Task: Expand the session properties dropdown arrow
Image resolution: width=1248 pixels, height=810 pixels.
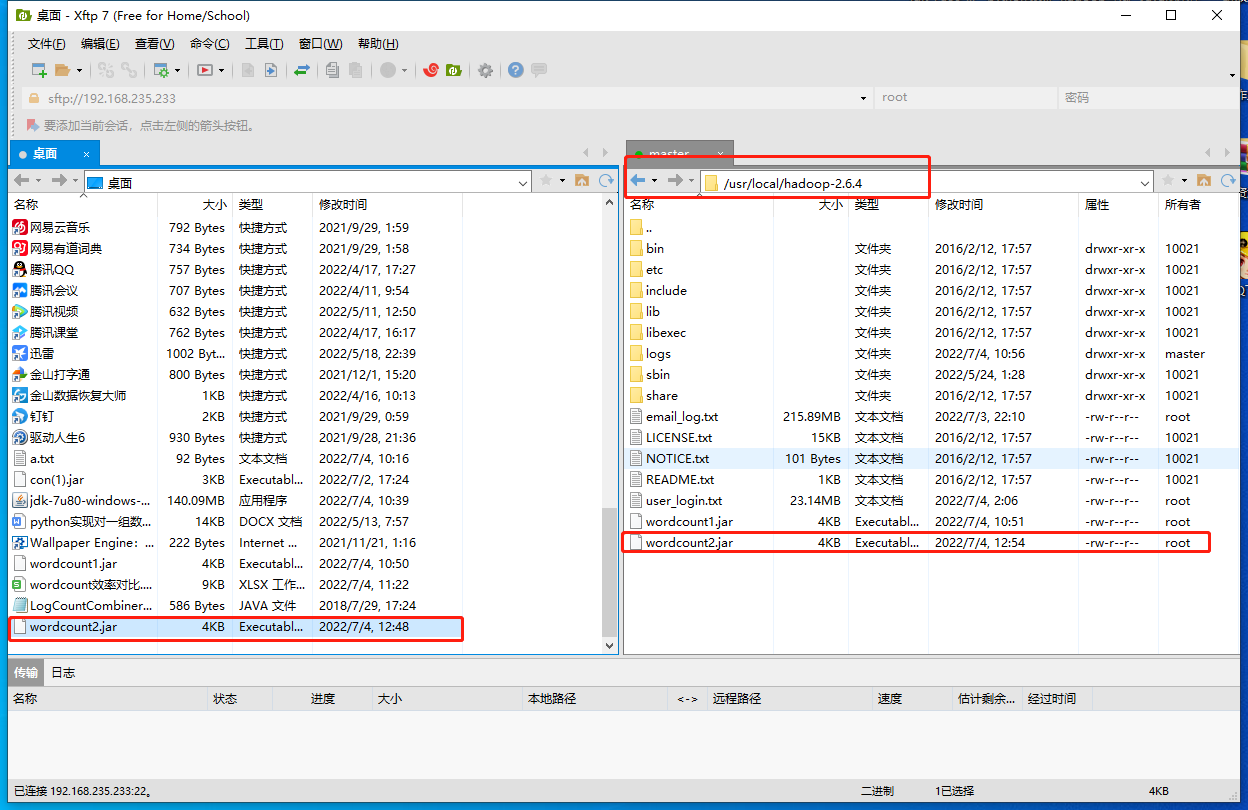Action: (x=178, y=70)
